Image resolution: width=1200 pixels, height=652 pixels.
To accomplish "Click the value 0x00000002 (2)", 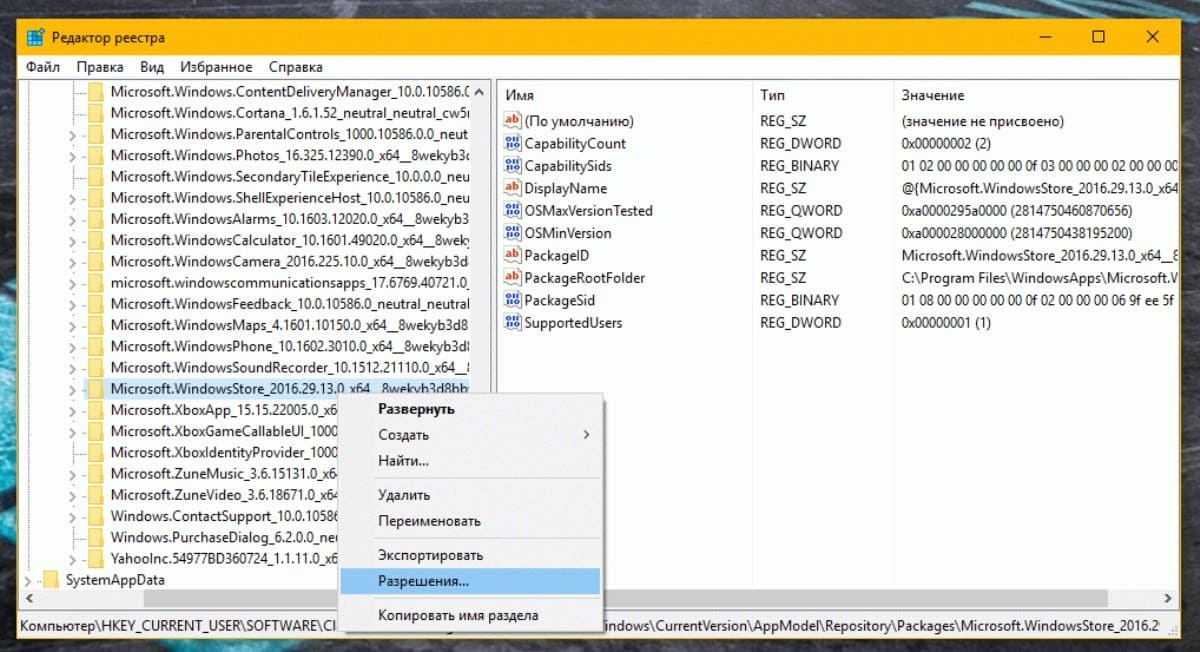I will tap(945, 143).
